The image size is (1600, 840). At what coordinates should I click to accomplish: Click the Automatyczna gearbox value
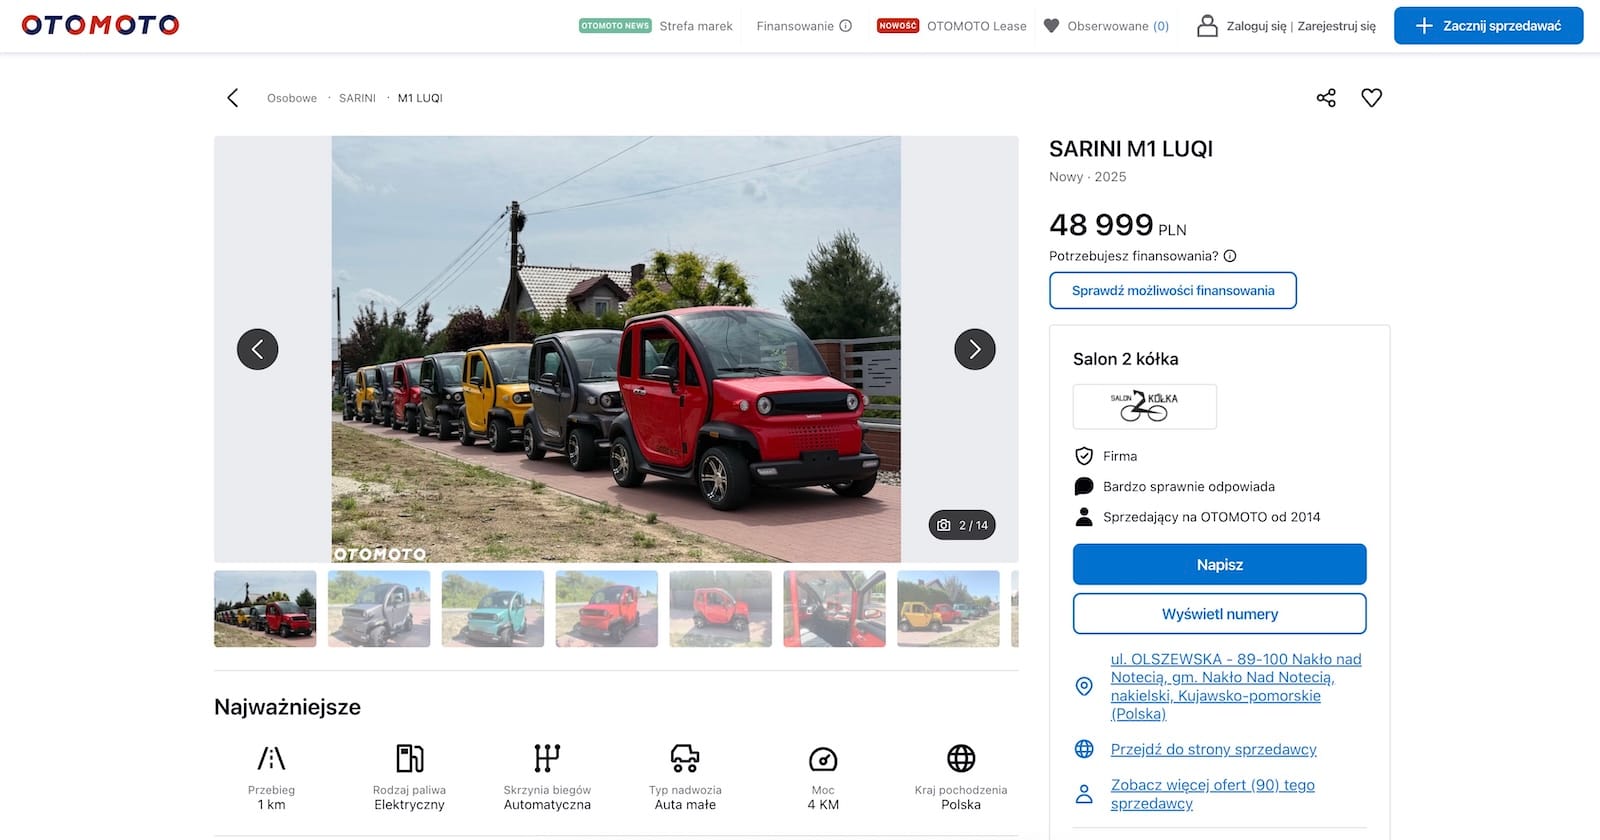pyautogui.click(x=547, y=805)
